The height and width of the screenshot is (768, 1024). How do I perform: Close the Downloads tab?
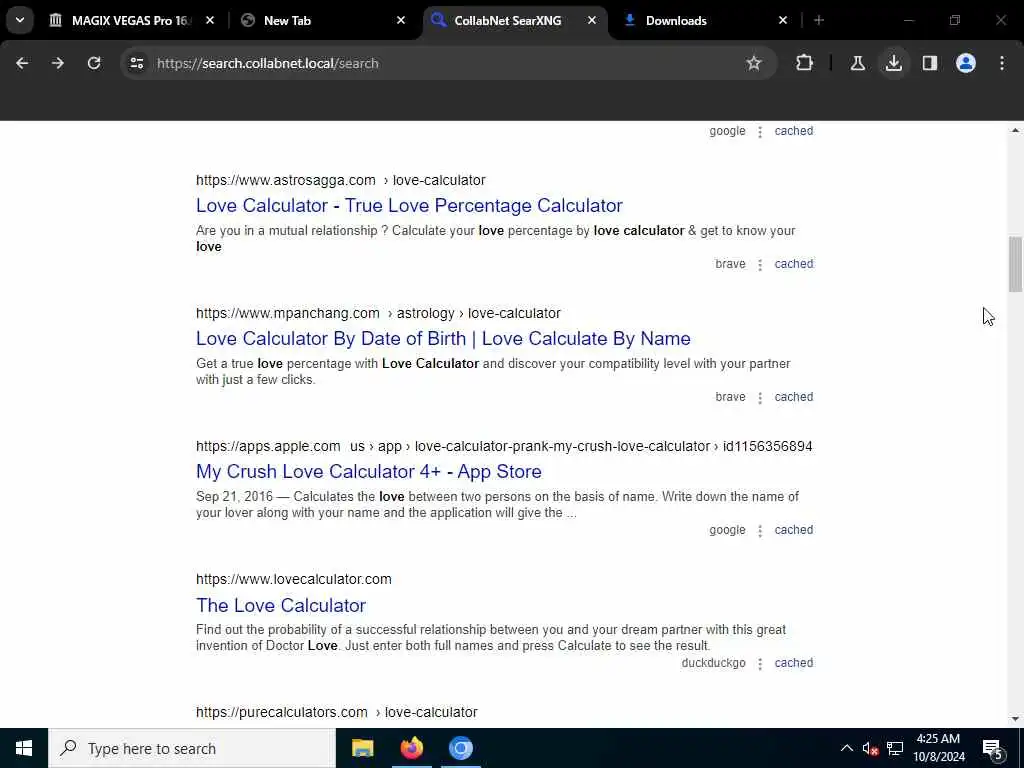click(783, 21)
